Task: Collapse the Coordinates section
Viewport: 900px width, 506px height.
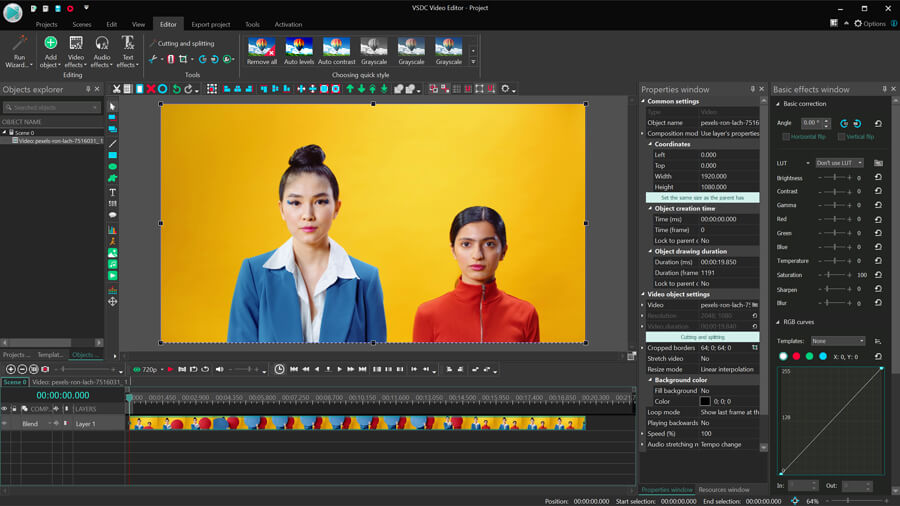Action: tap(650, 144)
